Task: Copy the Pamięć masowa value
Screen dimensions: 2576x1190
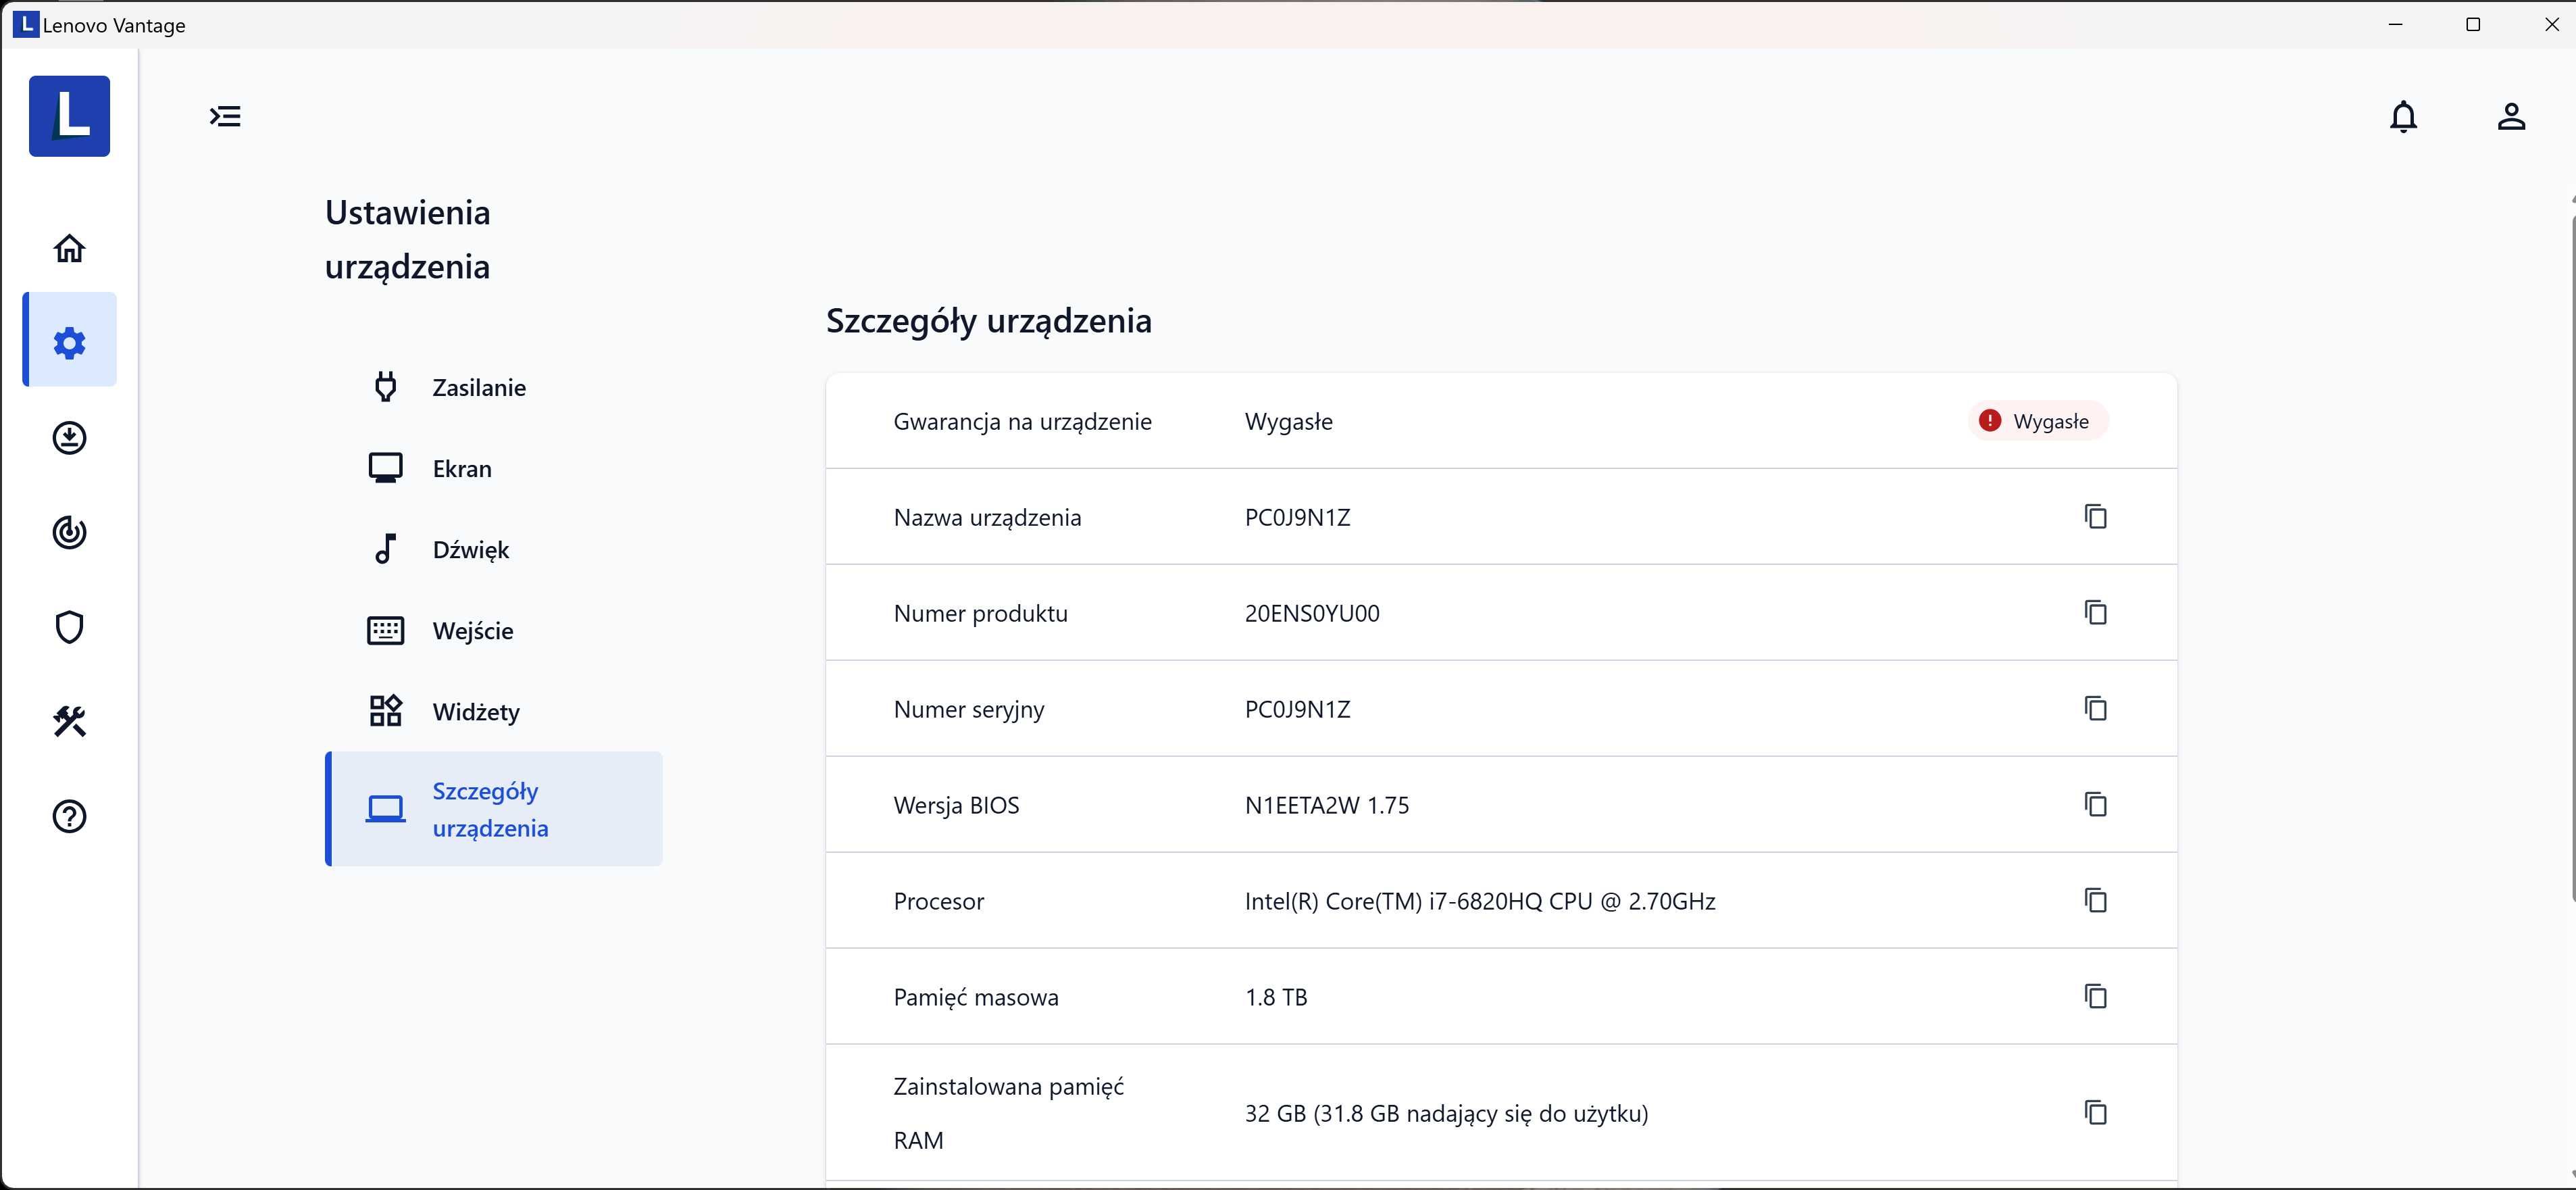Action: [2095, 996]
